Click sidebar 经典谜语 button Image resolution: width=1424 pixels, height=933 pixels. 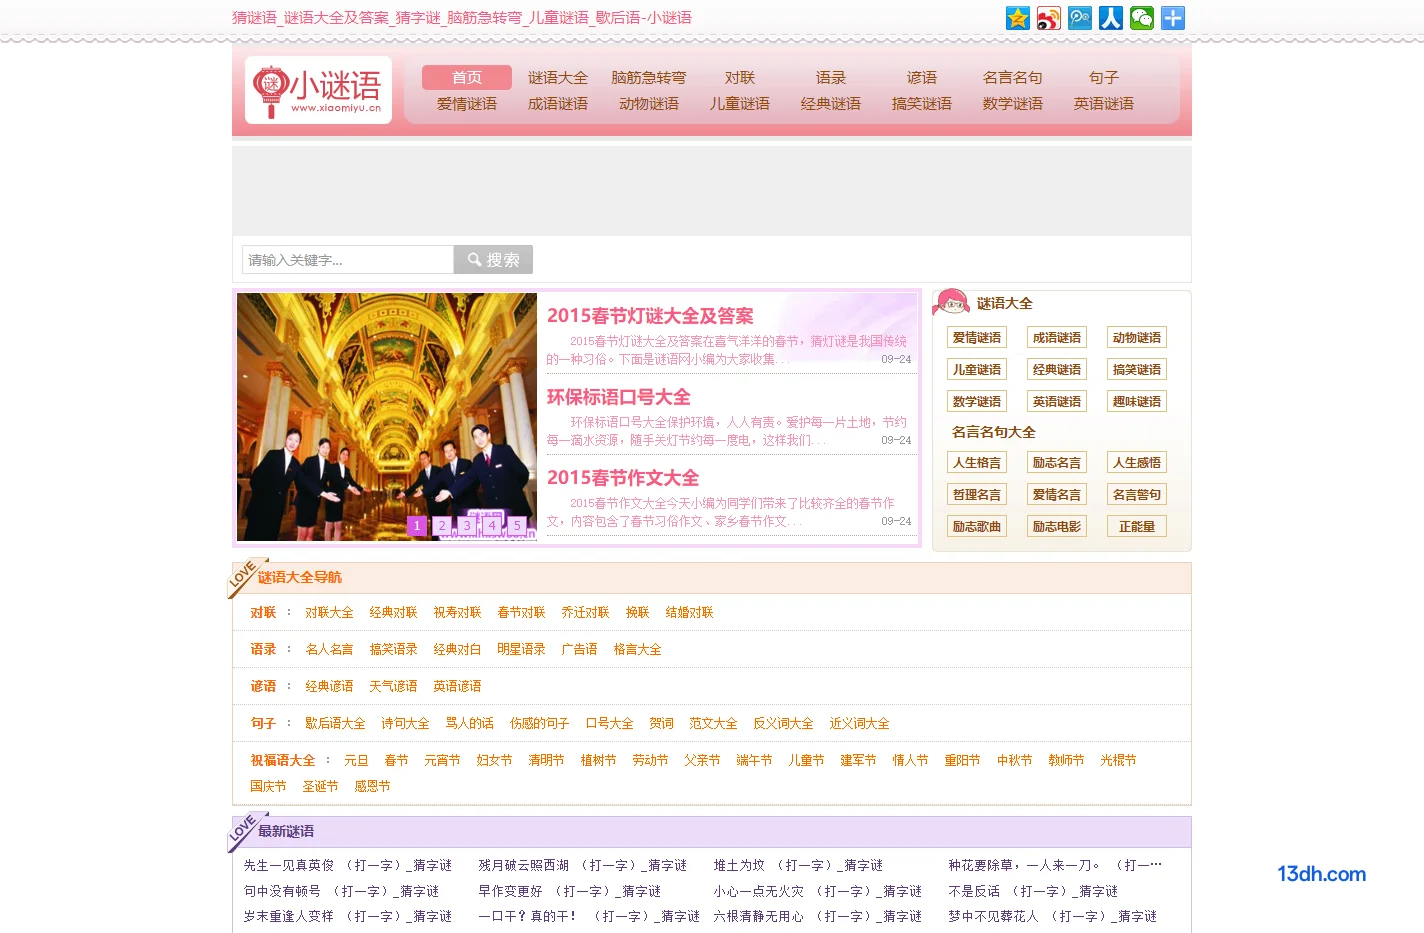[1057, 370]
